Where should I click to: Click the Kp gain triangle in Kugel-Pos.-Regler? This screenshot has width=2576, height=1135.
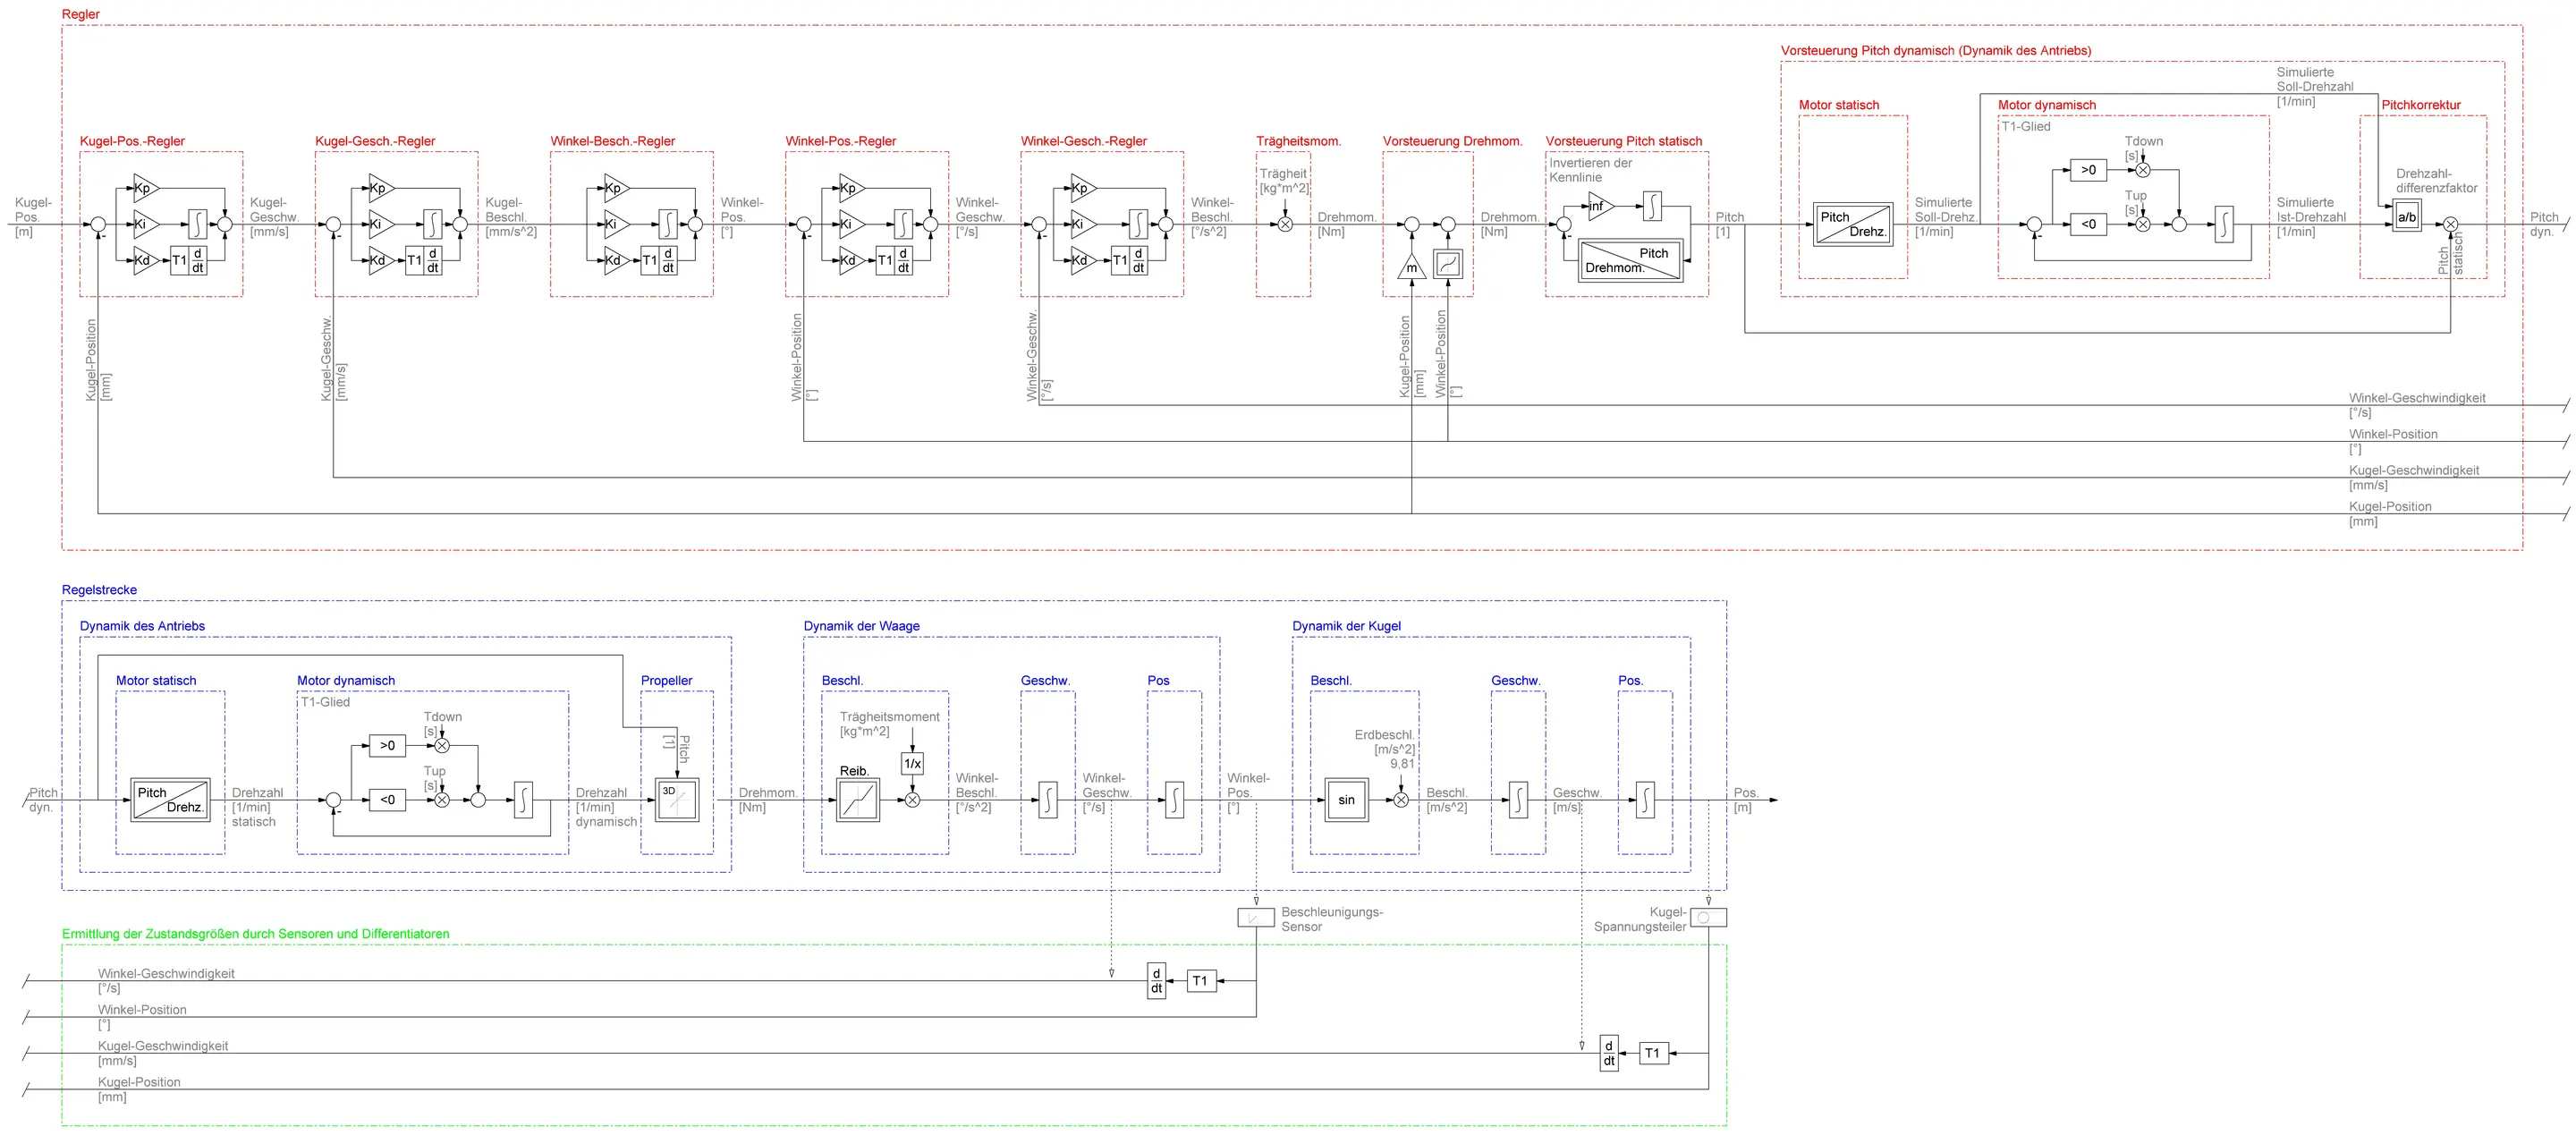click(145, 188)
